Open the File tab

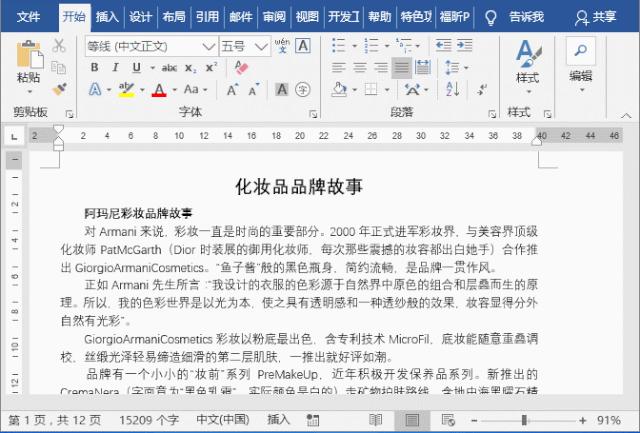point(29,17)
